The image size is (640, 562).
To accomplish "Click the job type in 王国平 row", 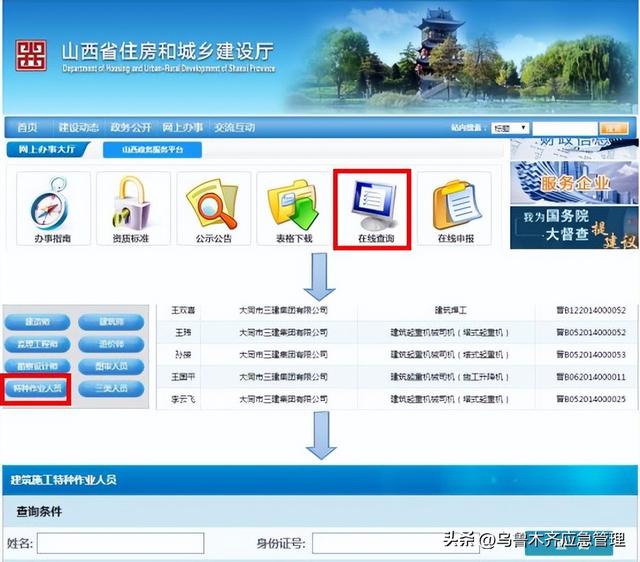I will (450, 377).
